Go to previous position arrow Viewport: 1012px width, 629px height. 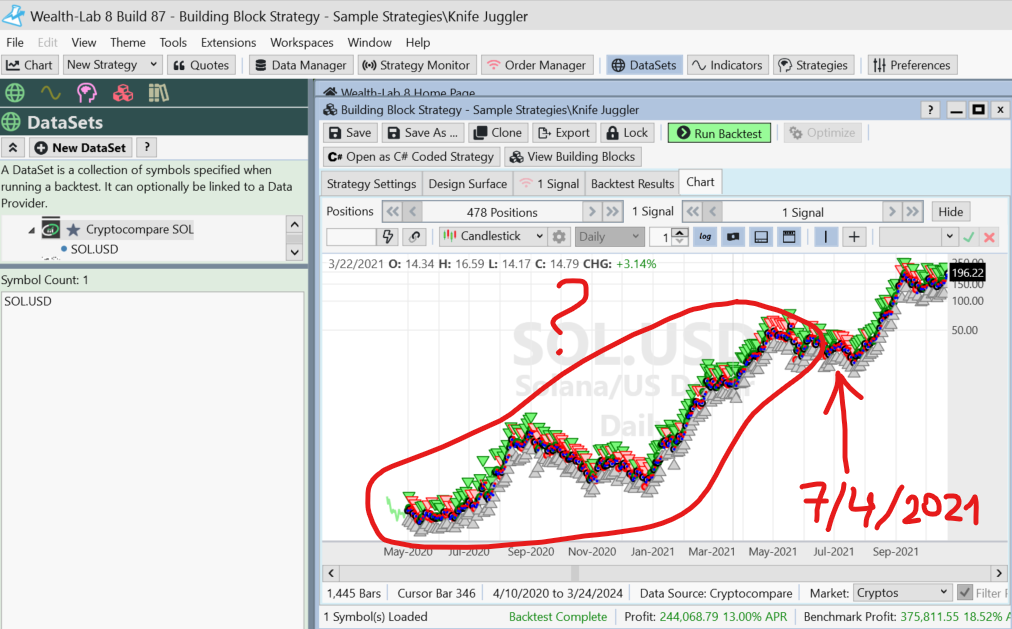(413, 212)
